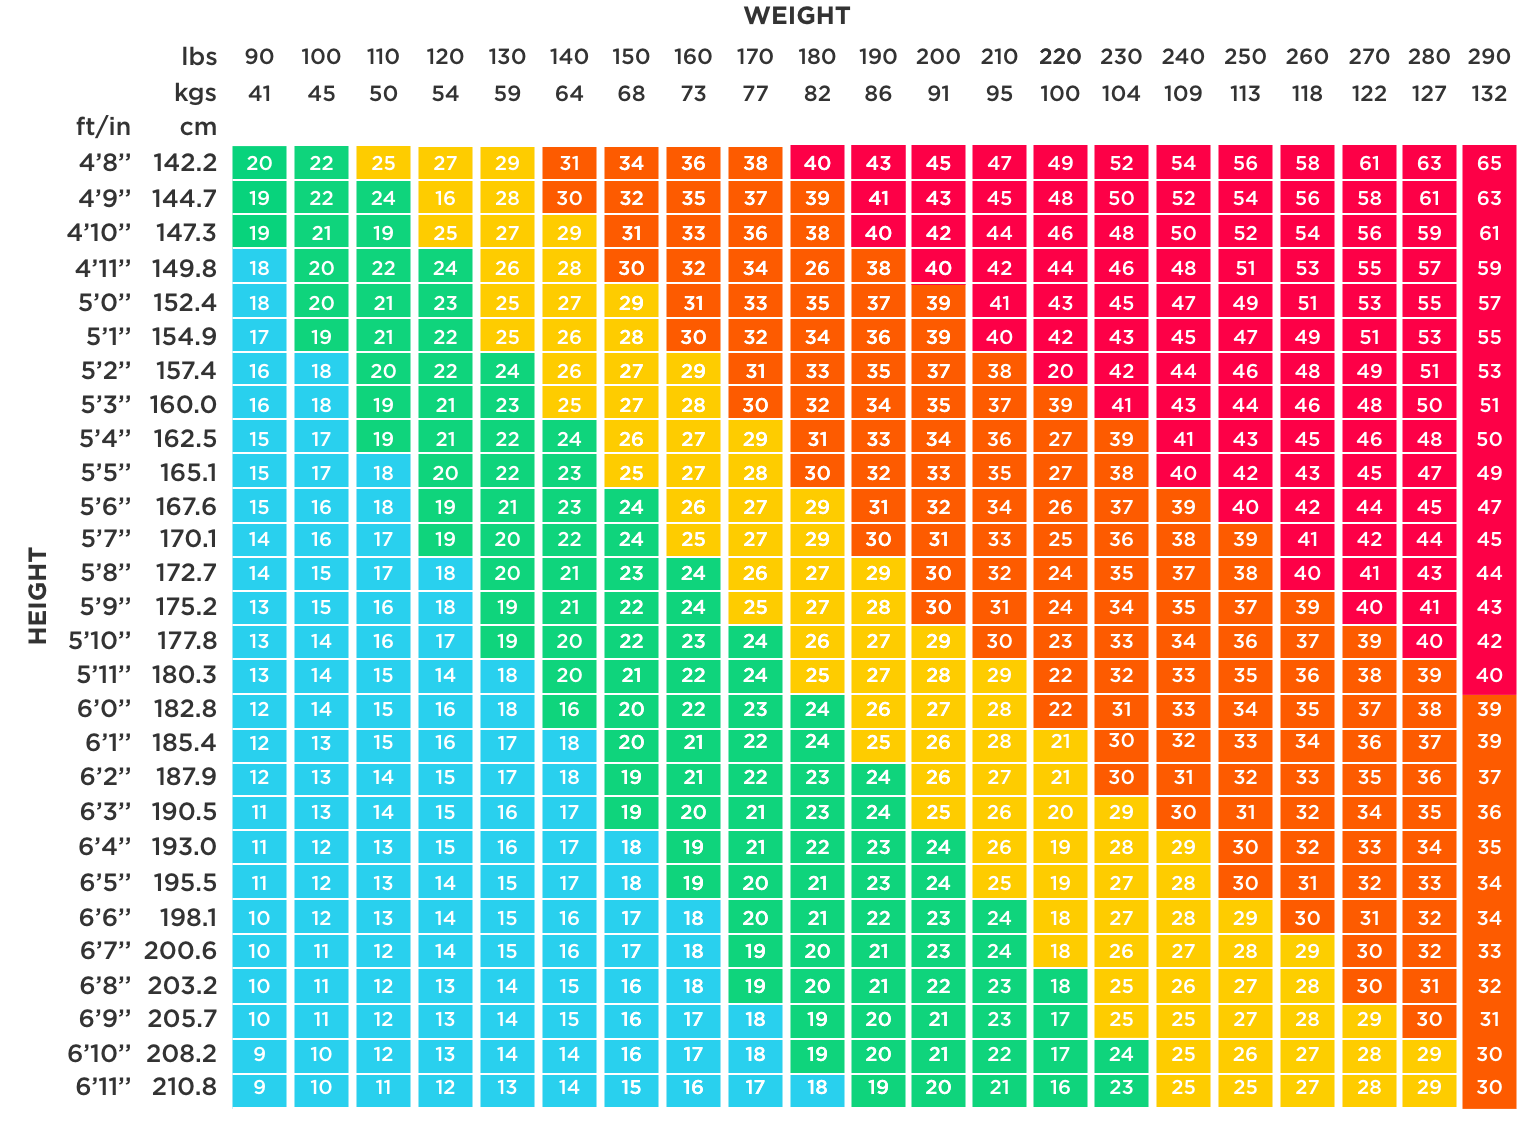Select the red cell showing BMI 65
Viewport: 1539px width, 1142px height.
(x=1489, y=163)
